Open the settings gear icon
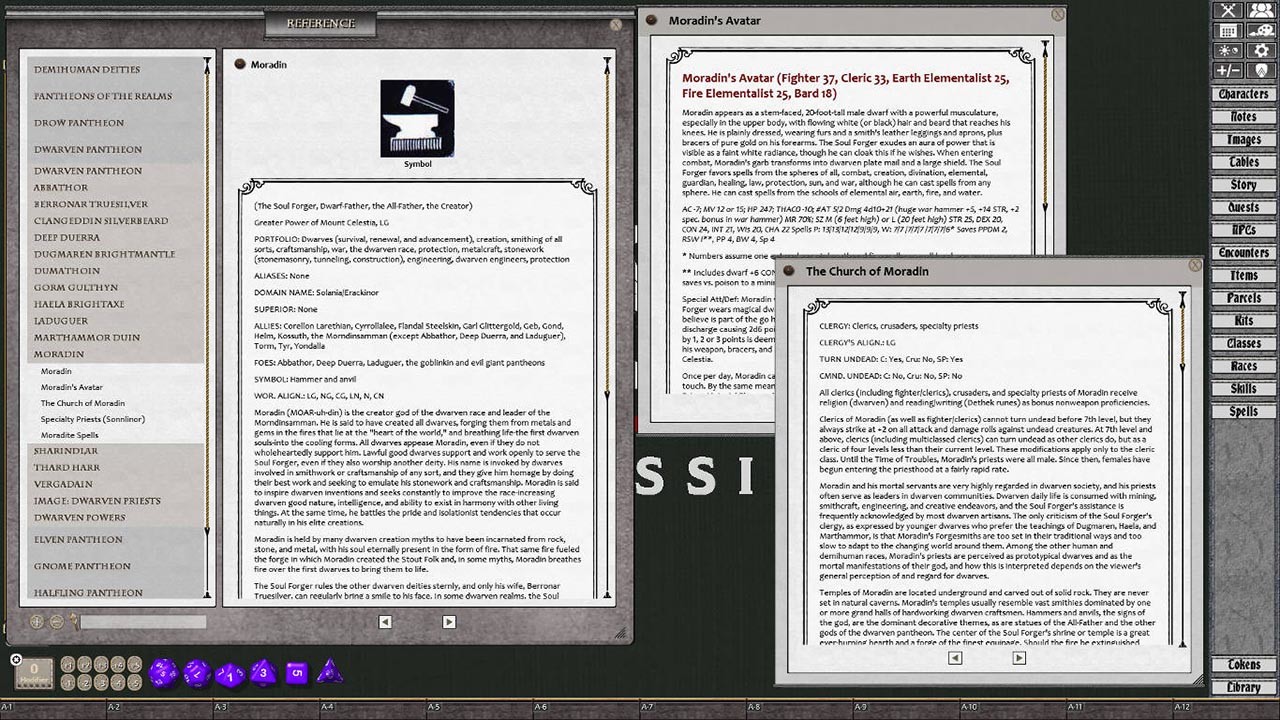 coord(1261,50)
